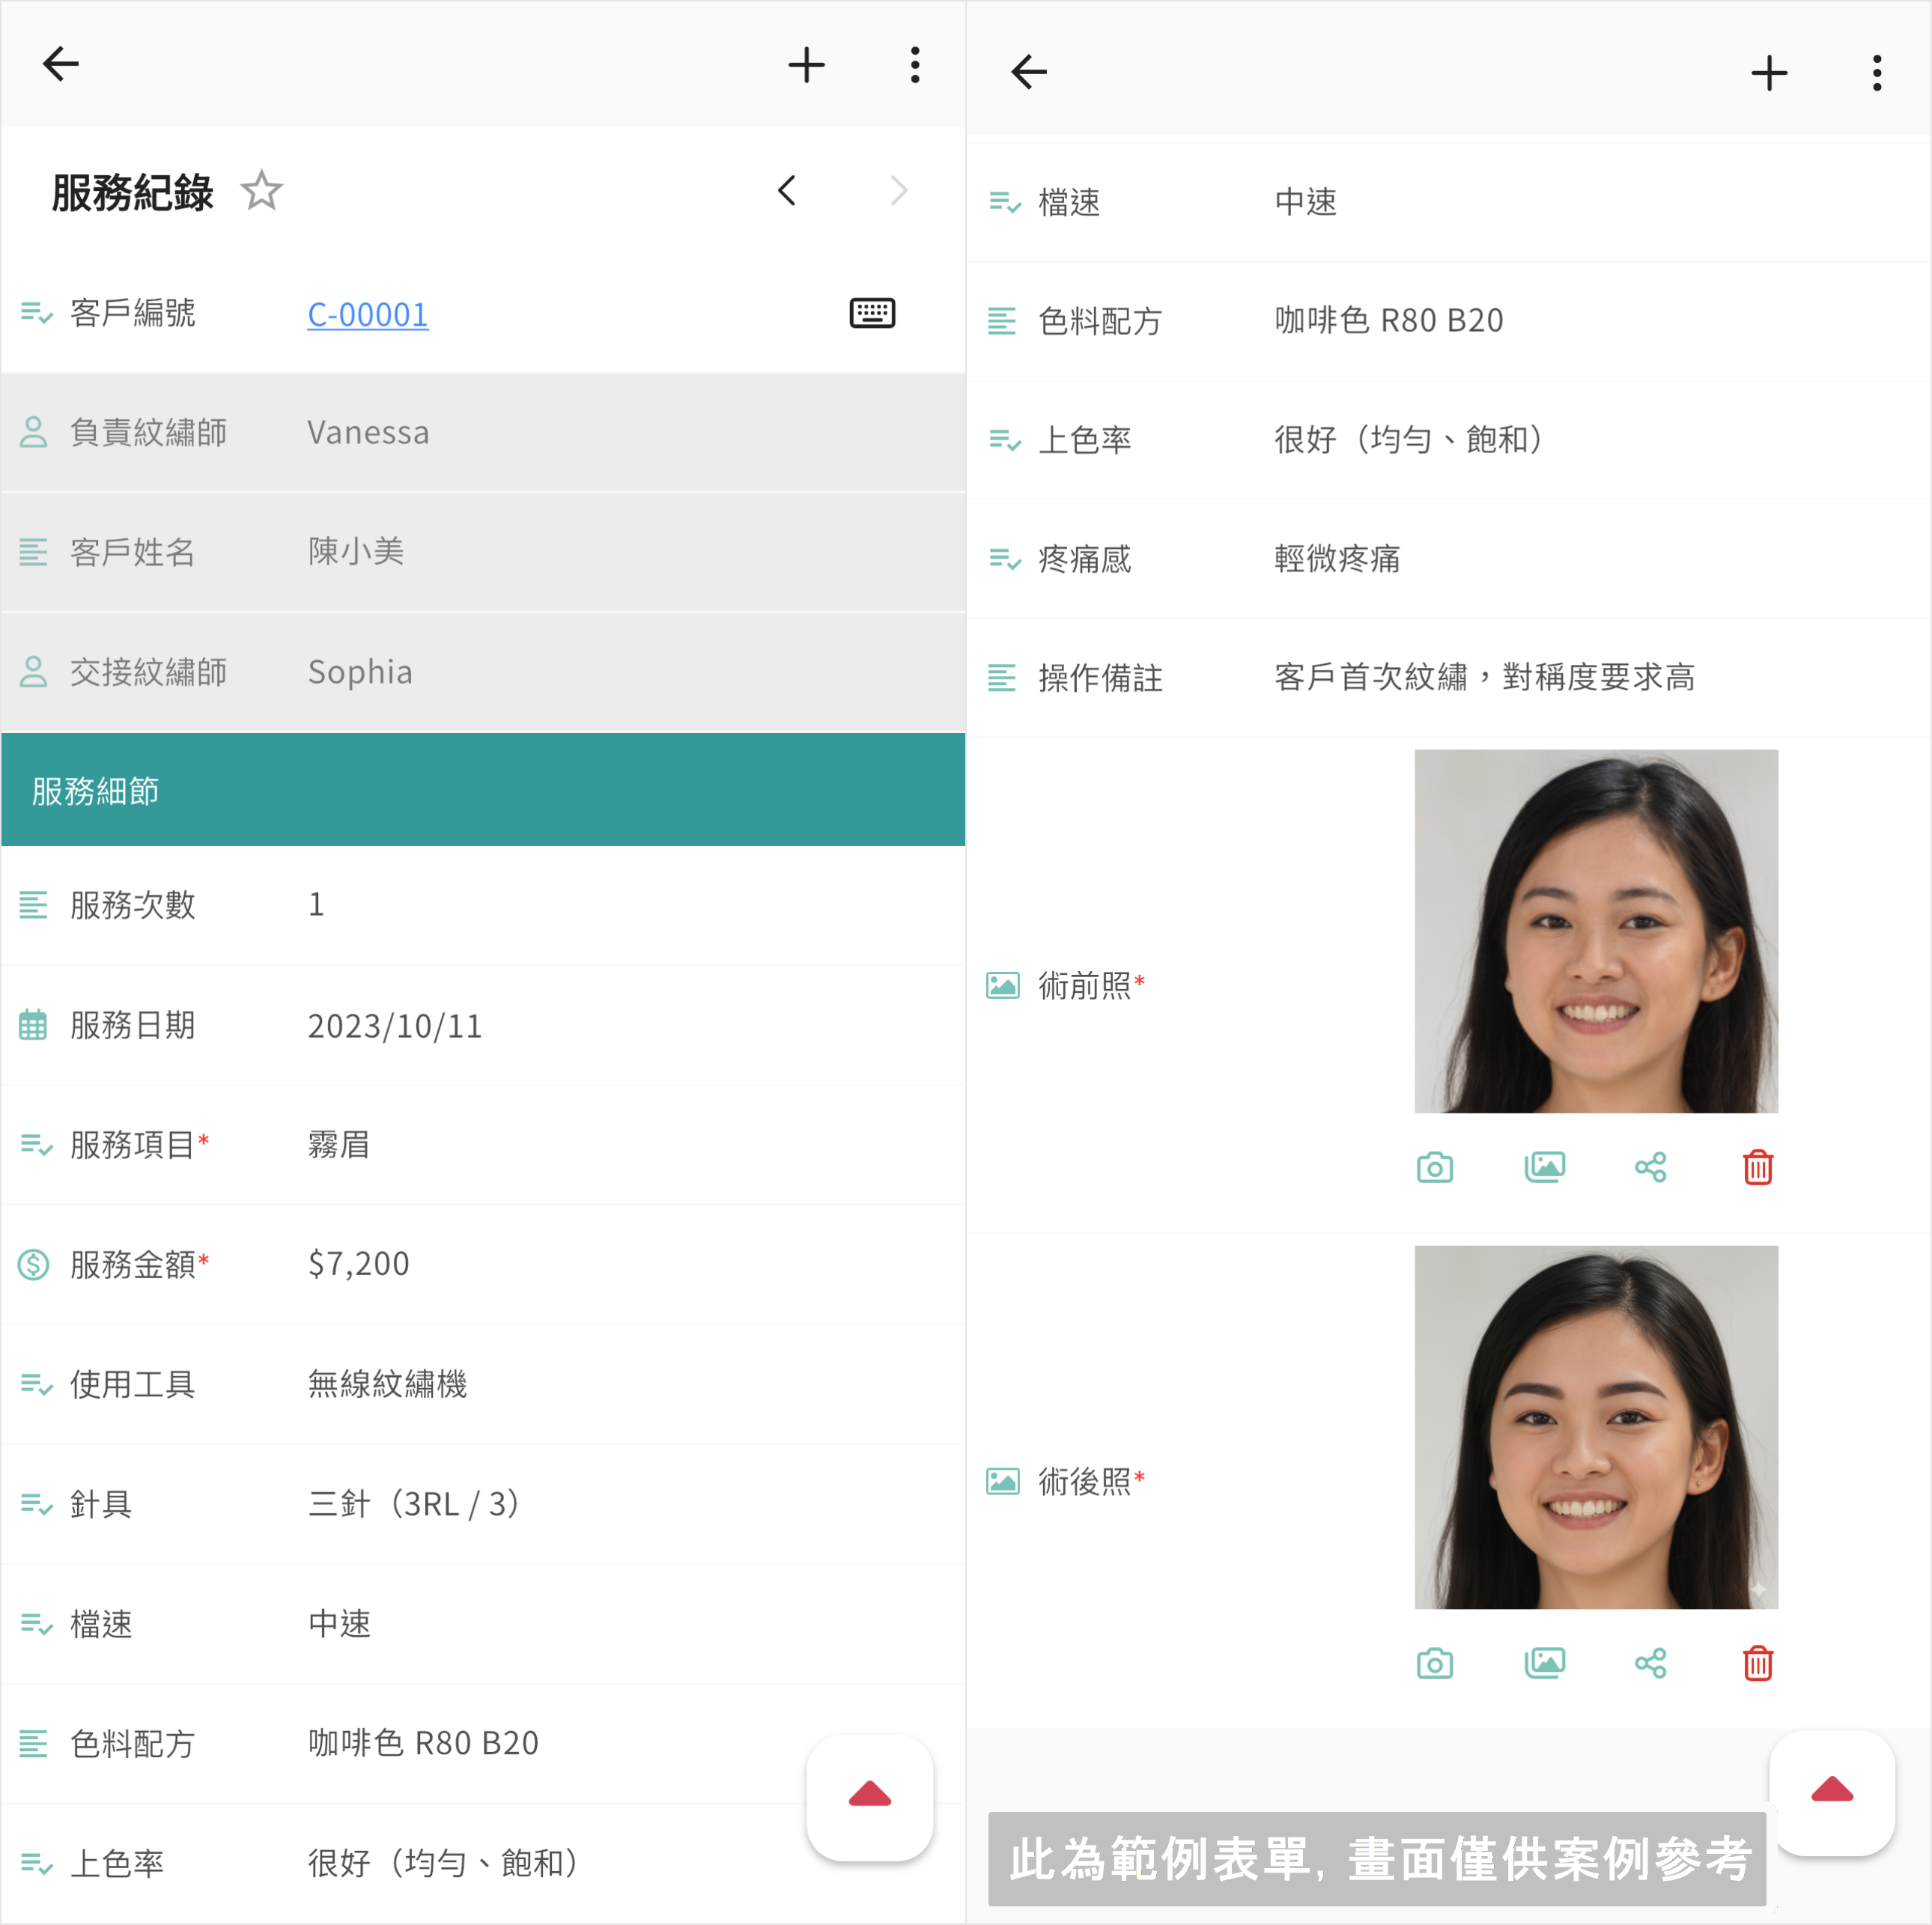Open the 術後照 photo thumbnail
The image size is (1932, 1925).
1595,1427
